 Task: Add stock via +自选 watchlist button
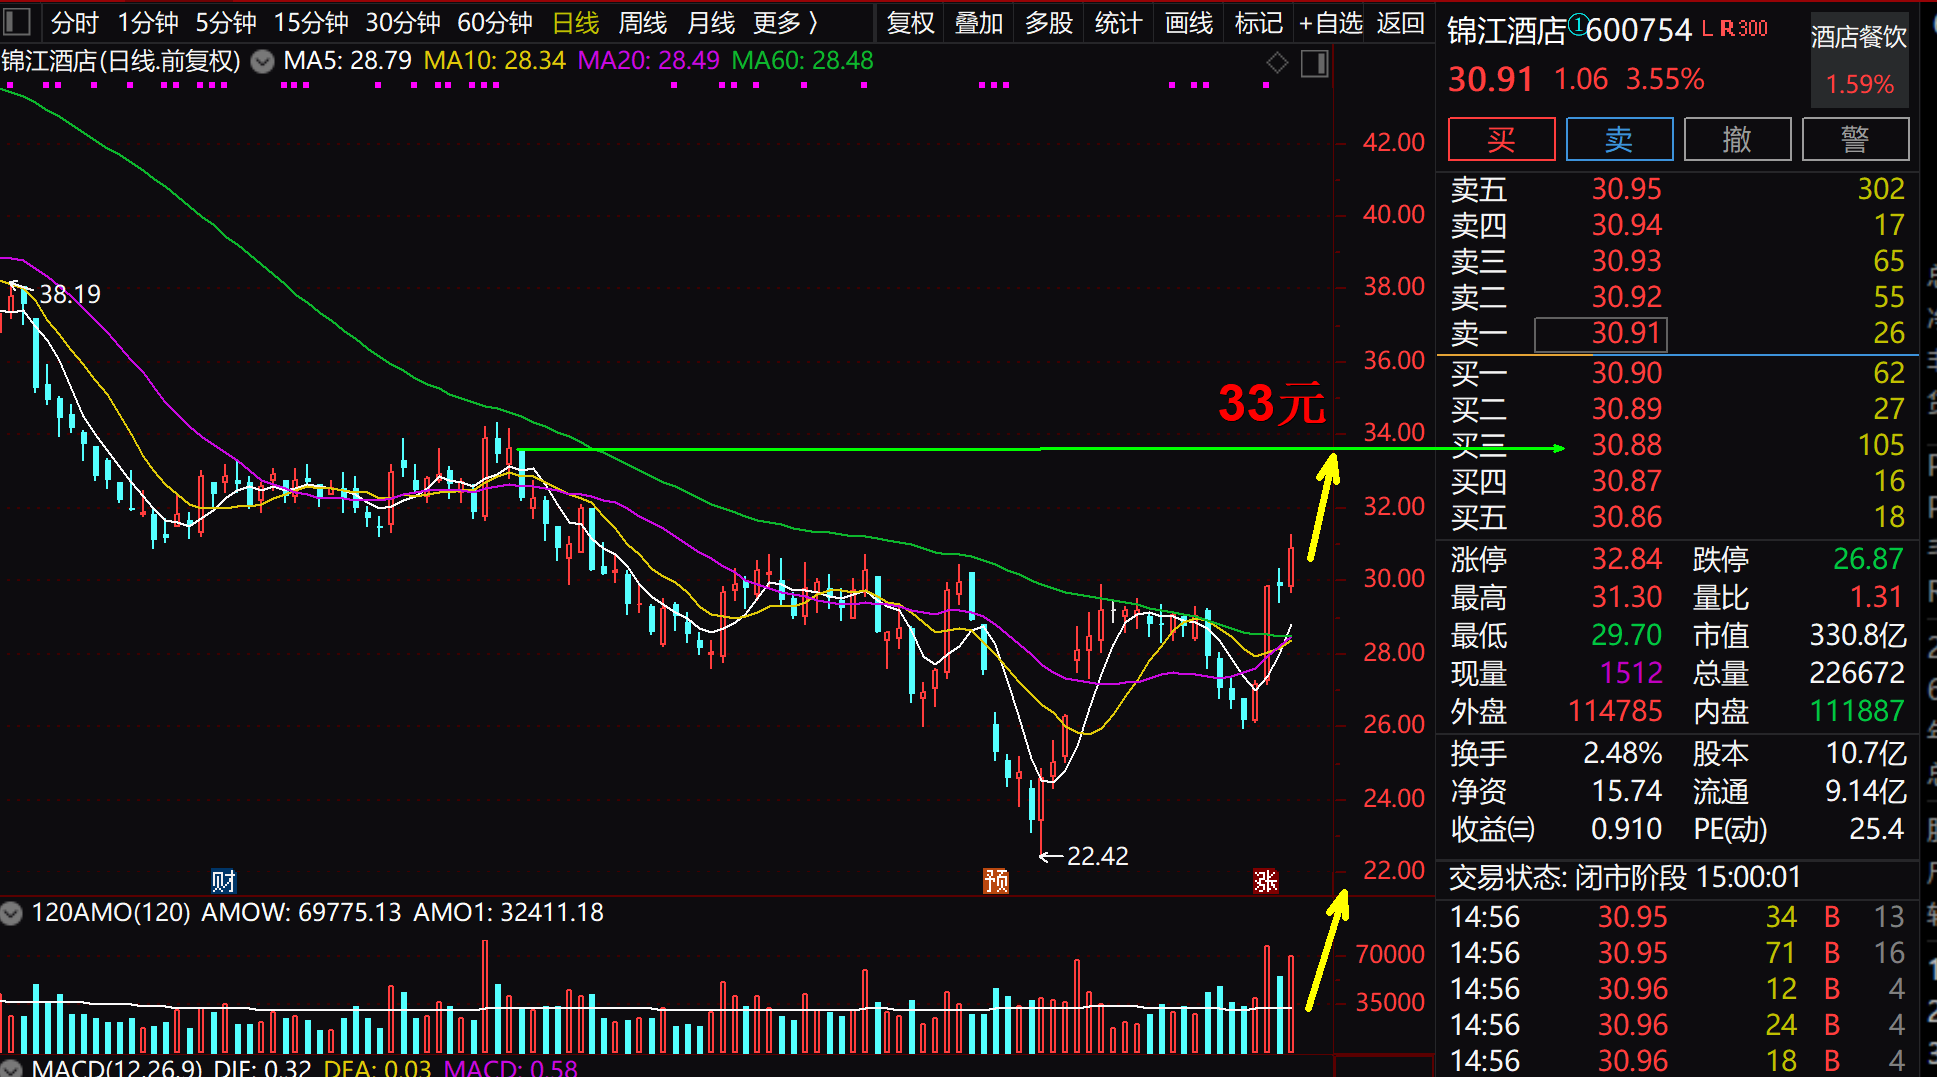click(x=1330, y=22)
